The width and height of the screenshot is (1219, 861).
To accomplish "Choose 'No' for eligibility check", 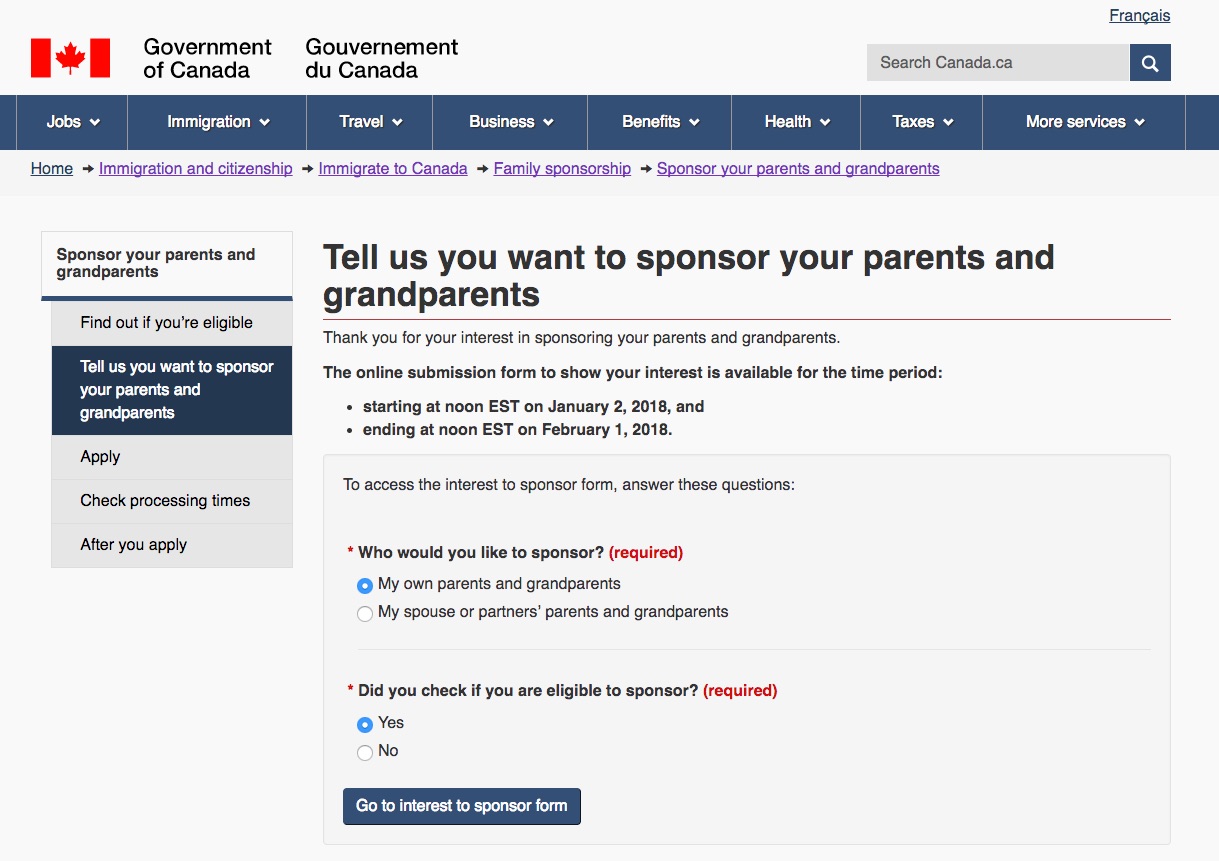I will pos(365,752).
